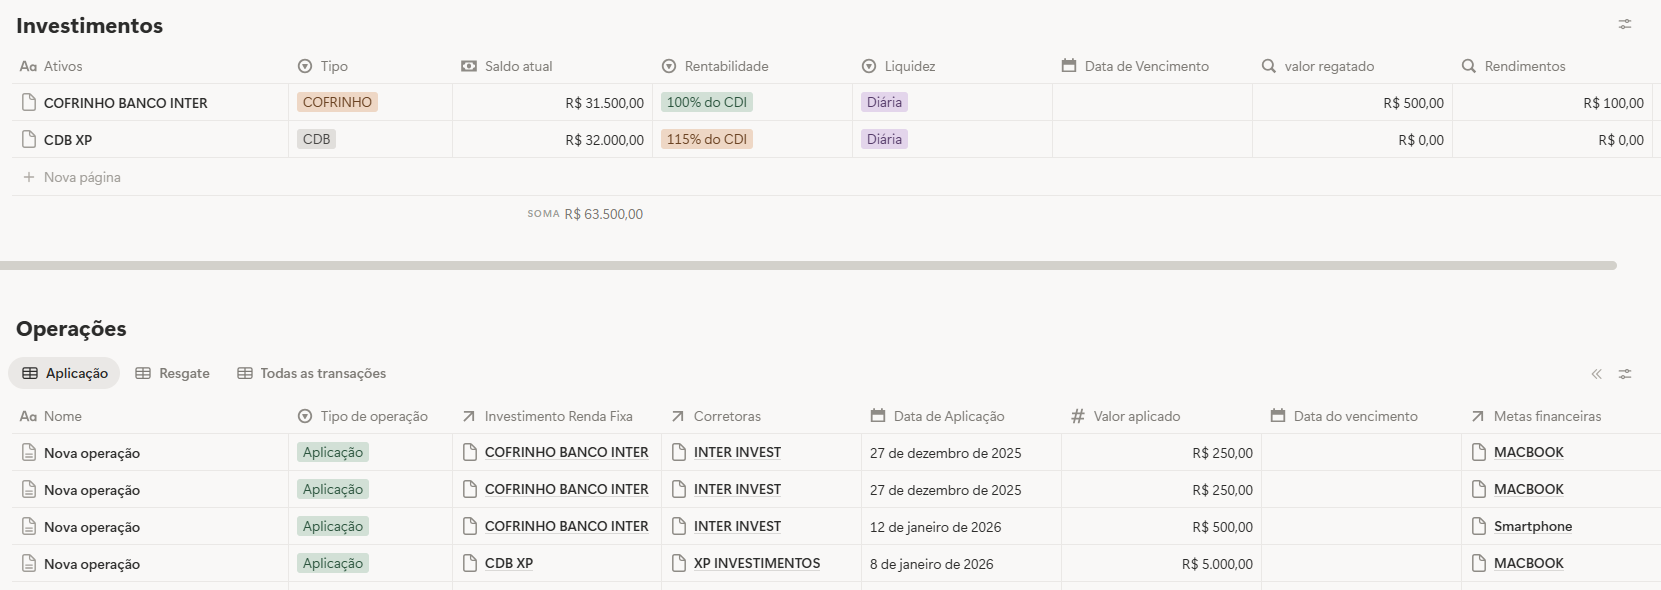This screenshot has width=1661, height=590.
Task: Click the orange COFRINHO type tag
Action: pos(337,102)
